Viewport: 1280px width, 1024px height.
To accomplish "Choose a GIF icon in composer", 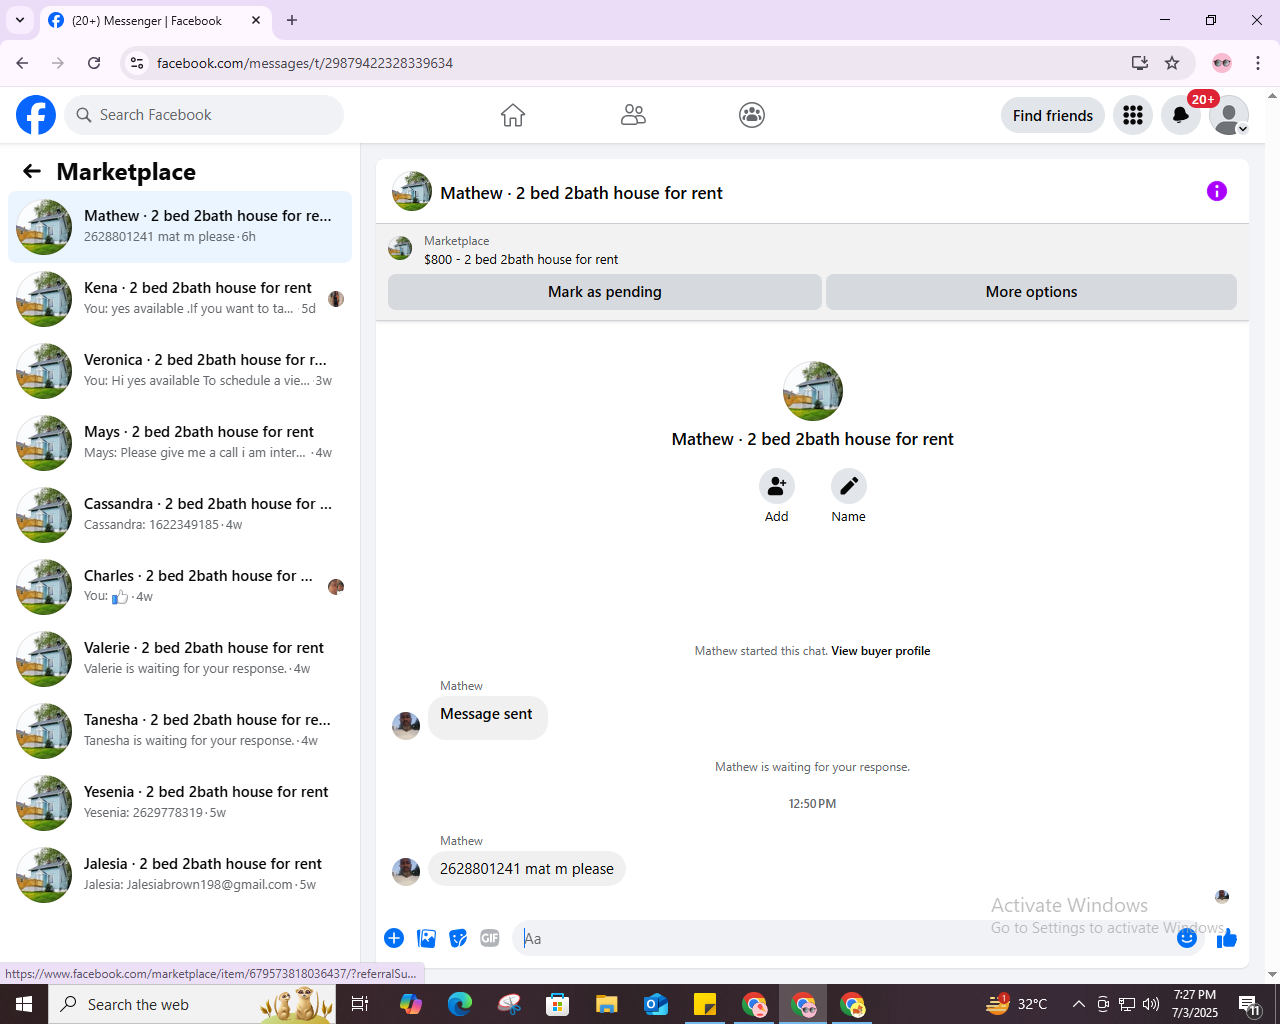I will pos(490,938).
